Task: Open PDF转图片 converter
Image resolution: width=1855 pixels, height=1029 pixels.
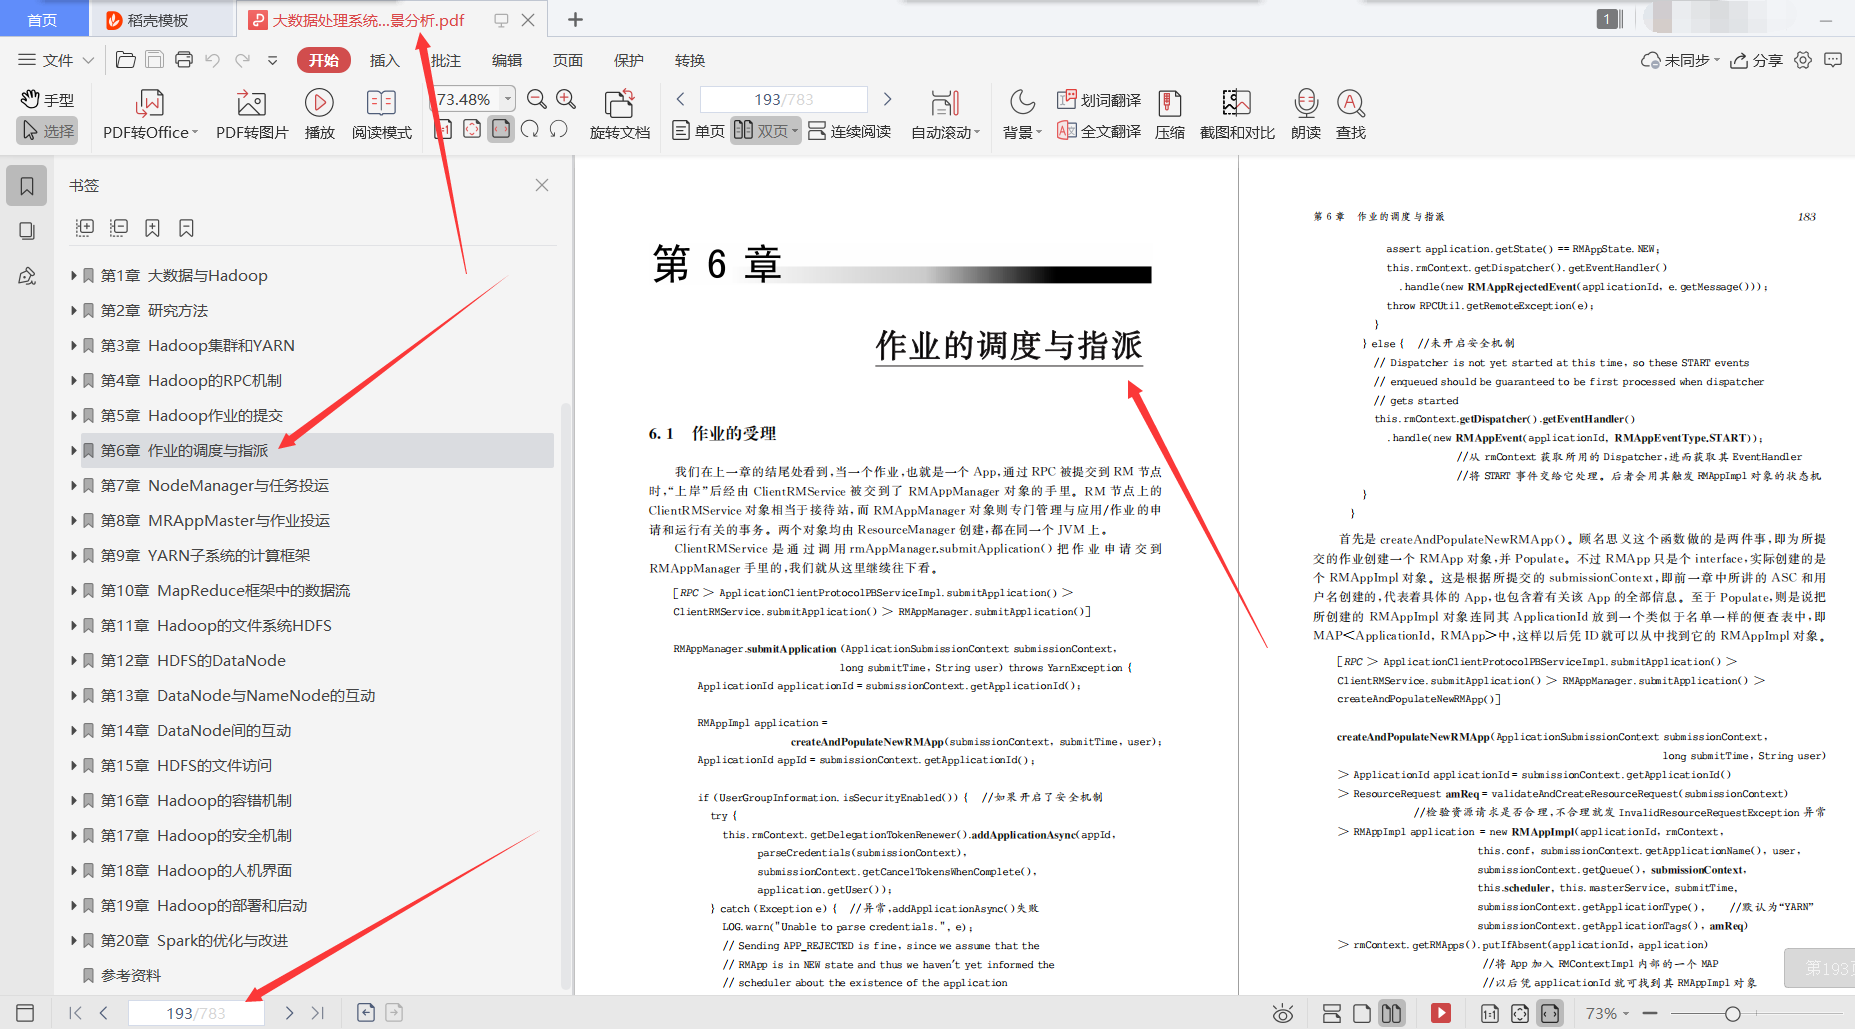Action: 252,115
